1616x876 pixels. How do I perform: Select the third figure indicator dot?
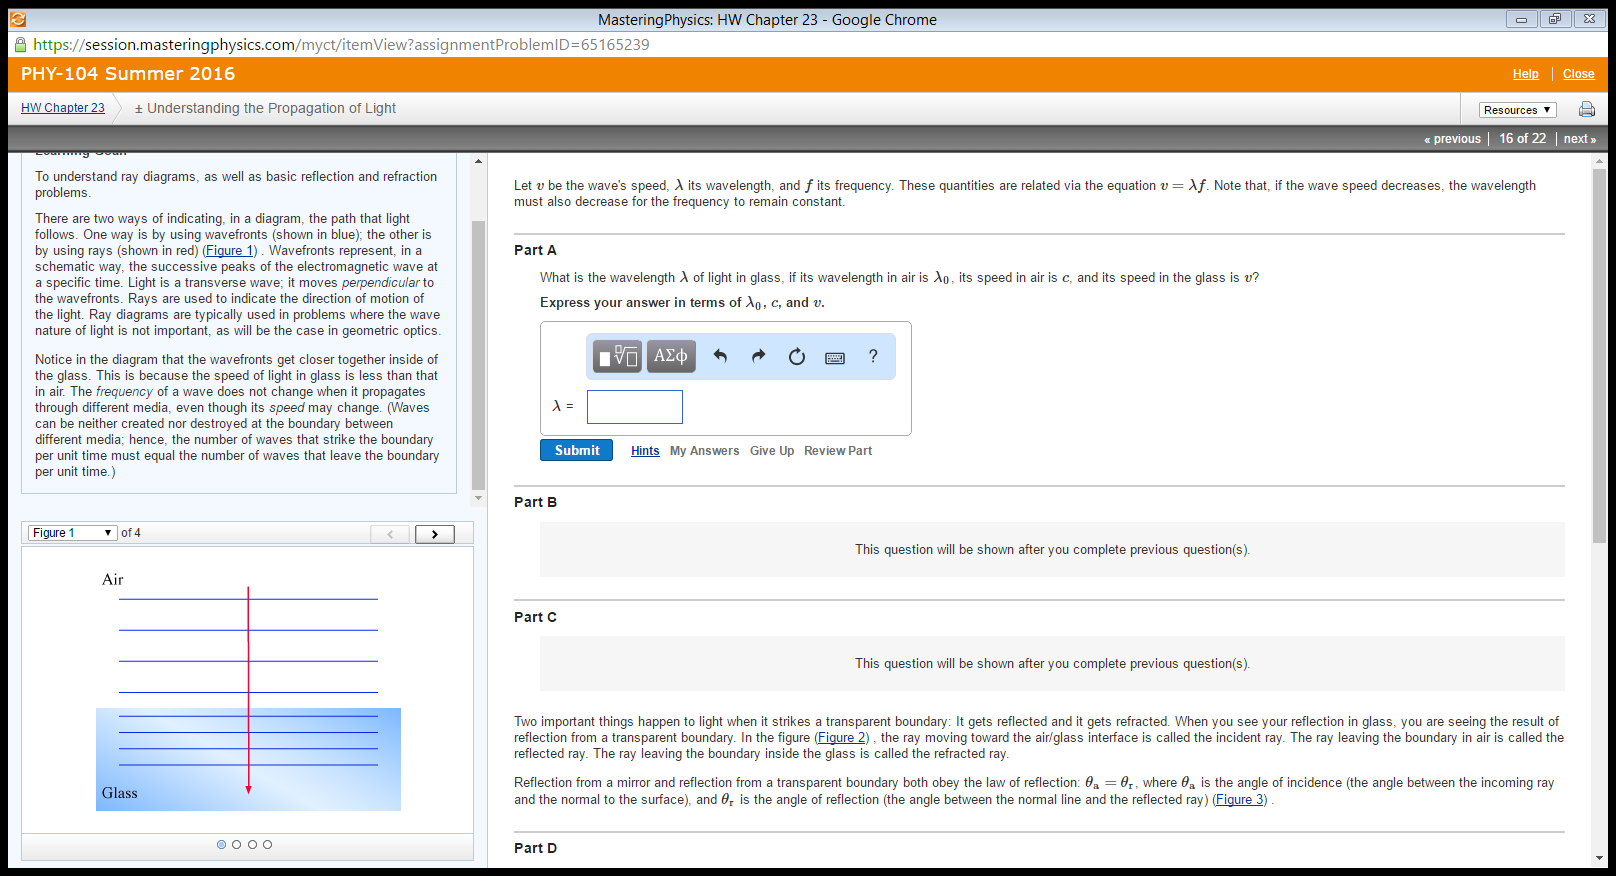pos(252,845)
